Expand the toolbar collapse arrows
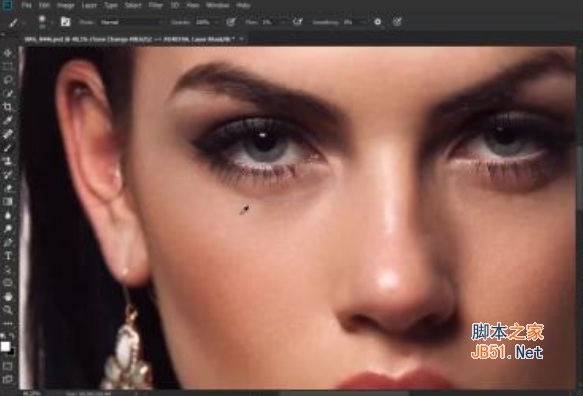 click(x=3, y=34)
